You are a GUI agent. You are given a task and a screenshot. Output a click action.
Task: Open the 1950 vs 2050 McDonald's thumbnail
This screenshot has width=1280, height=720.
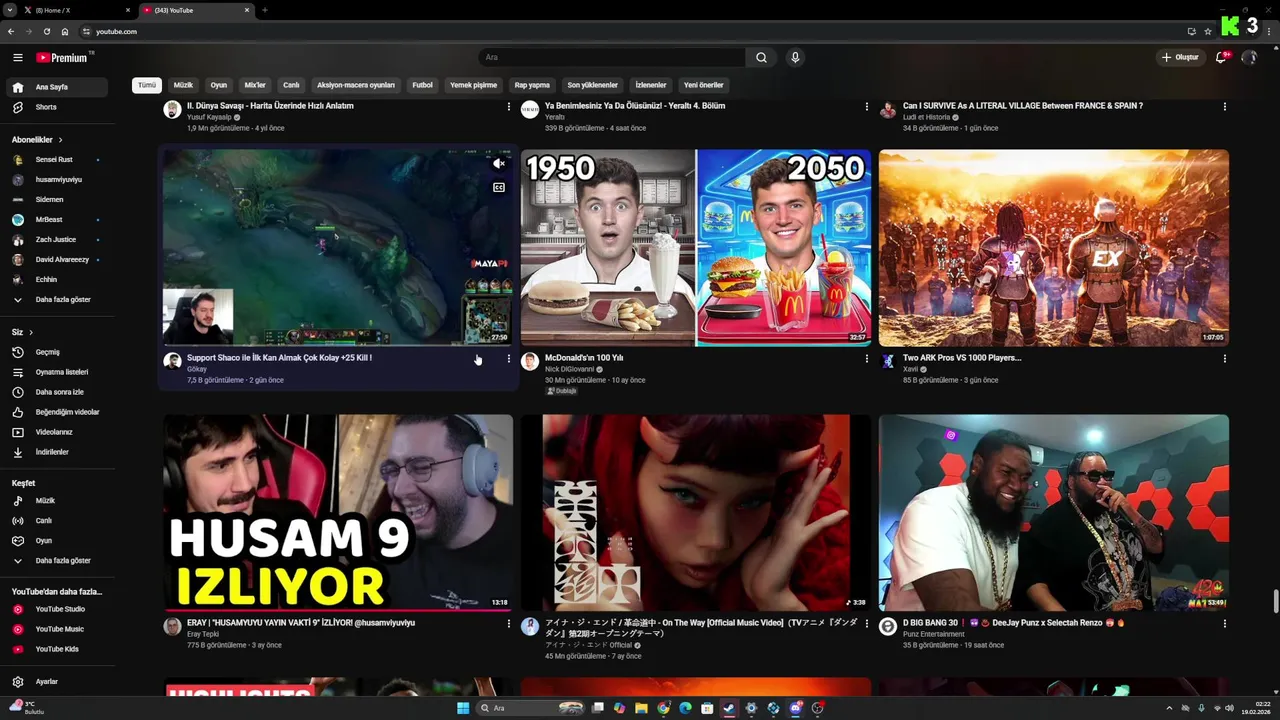(x=696, y=248)
